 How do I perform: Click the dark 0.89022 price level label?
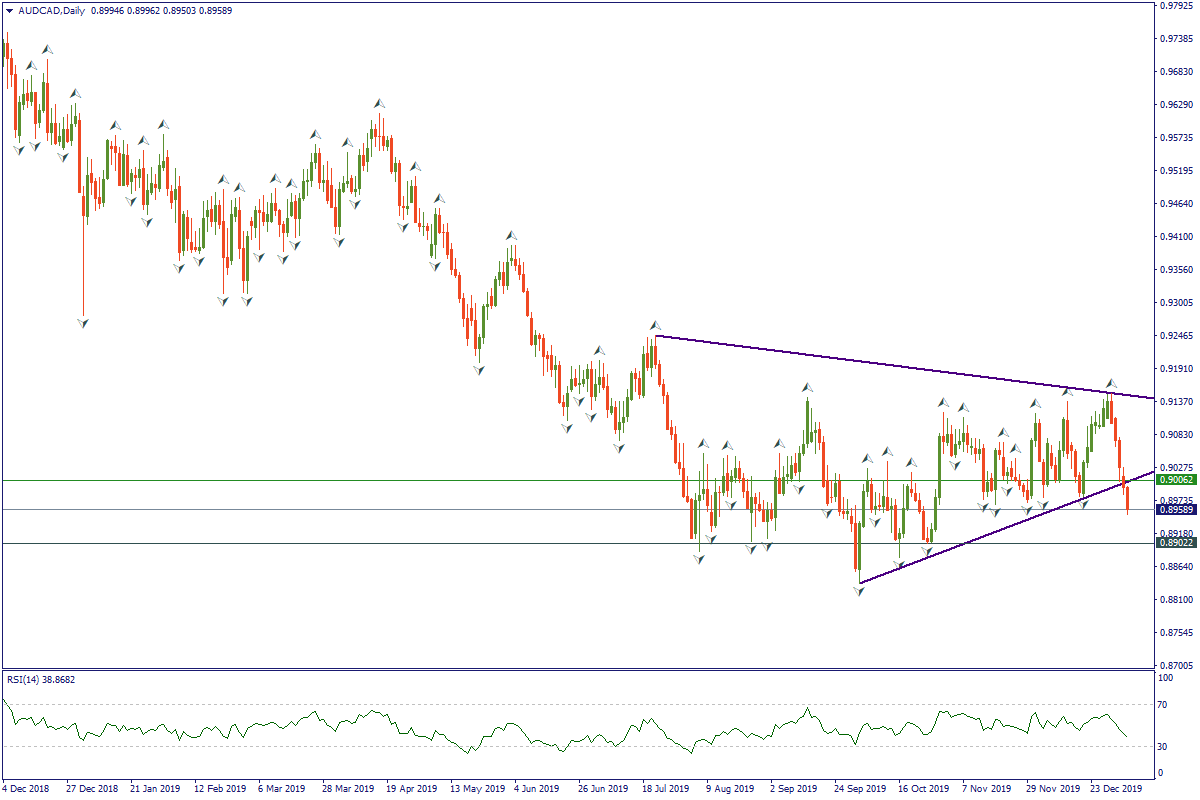coord(1176,543)
